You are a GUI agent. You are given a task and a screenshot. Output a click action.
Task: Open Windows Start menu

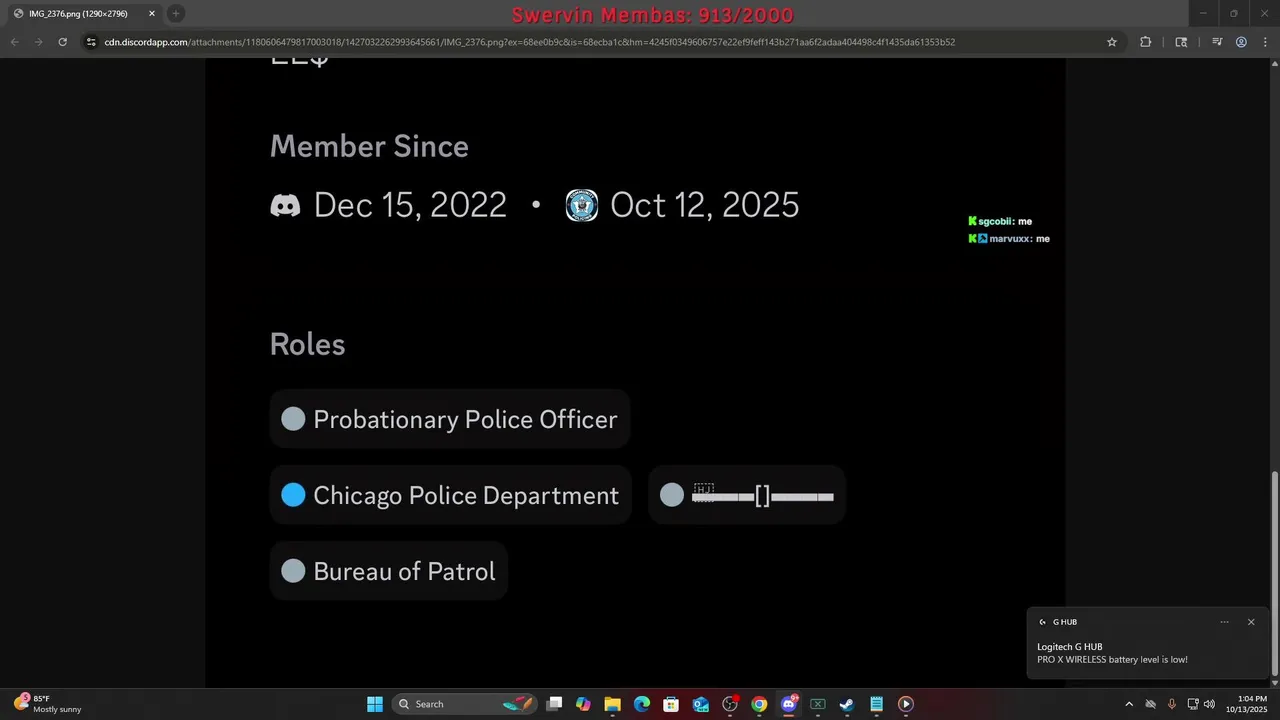[375, 704]
